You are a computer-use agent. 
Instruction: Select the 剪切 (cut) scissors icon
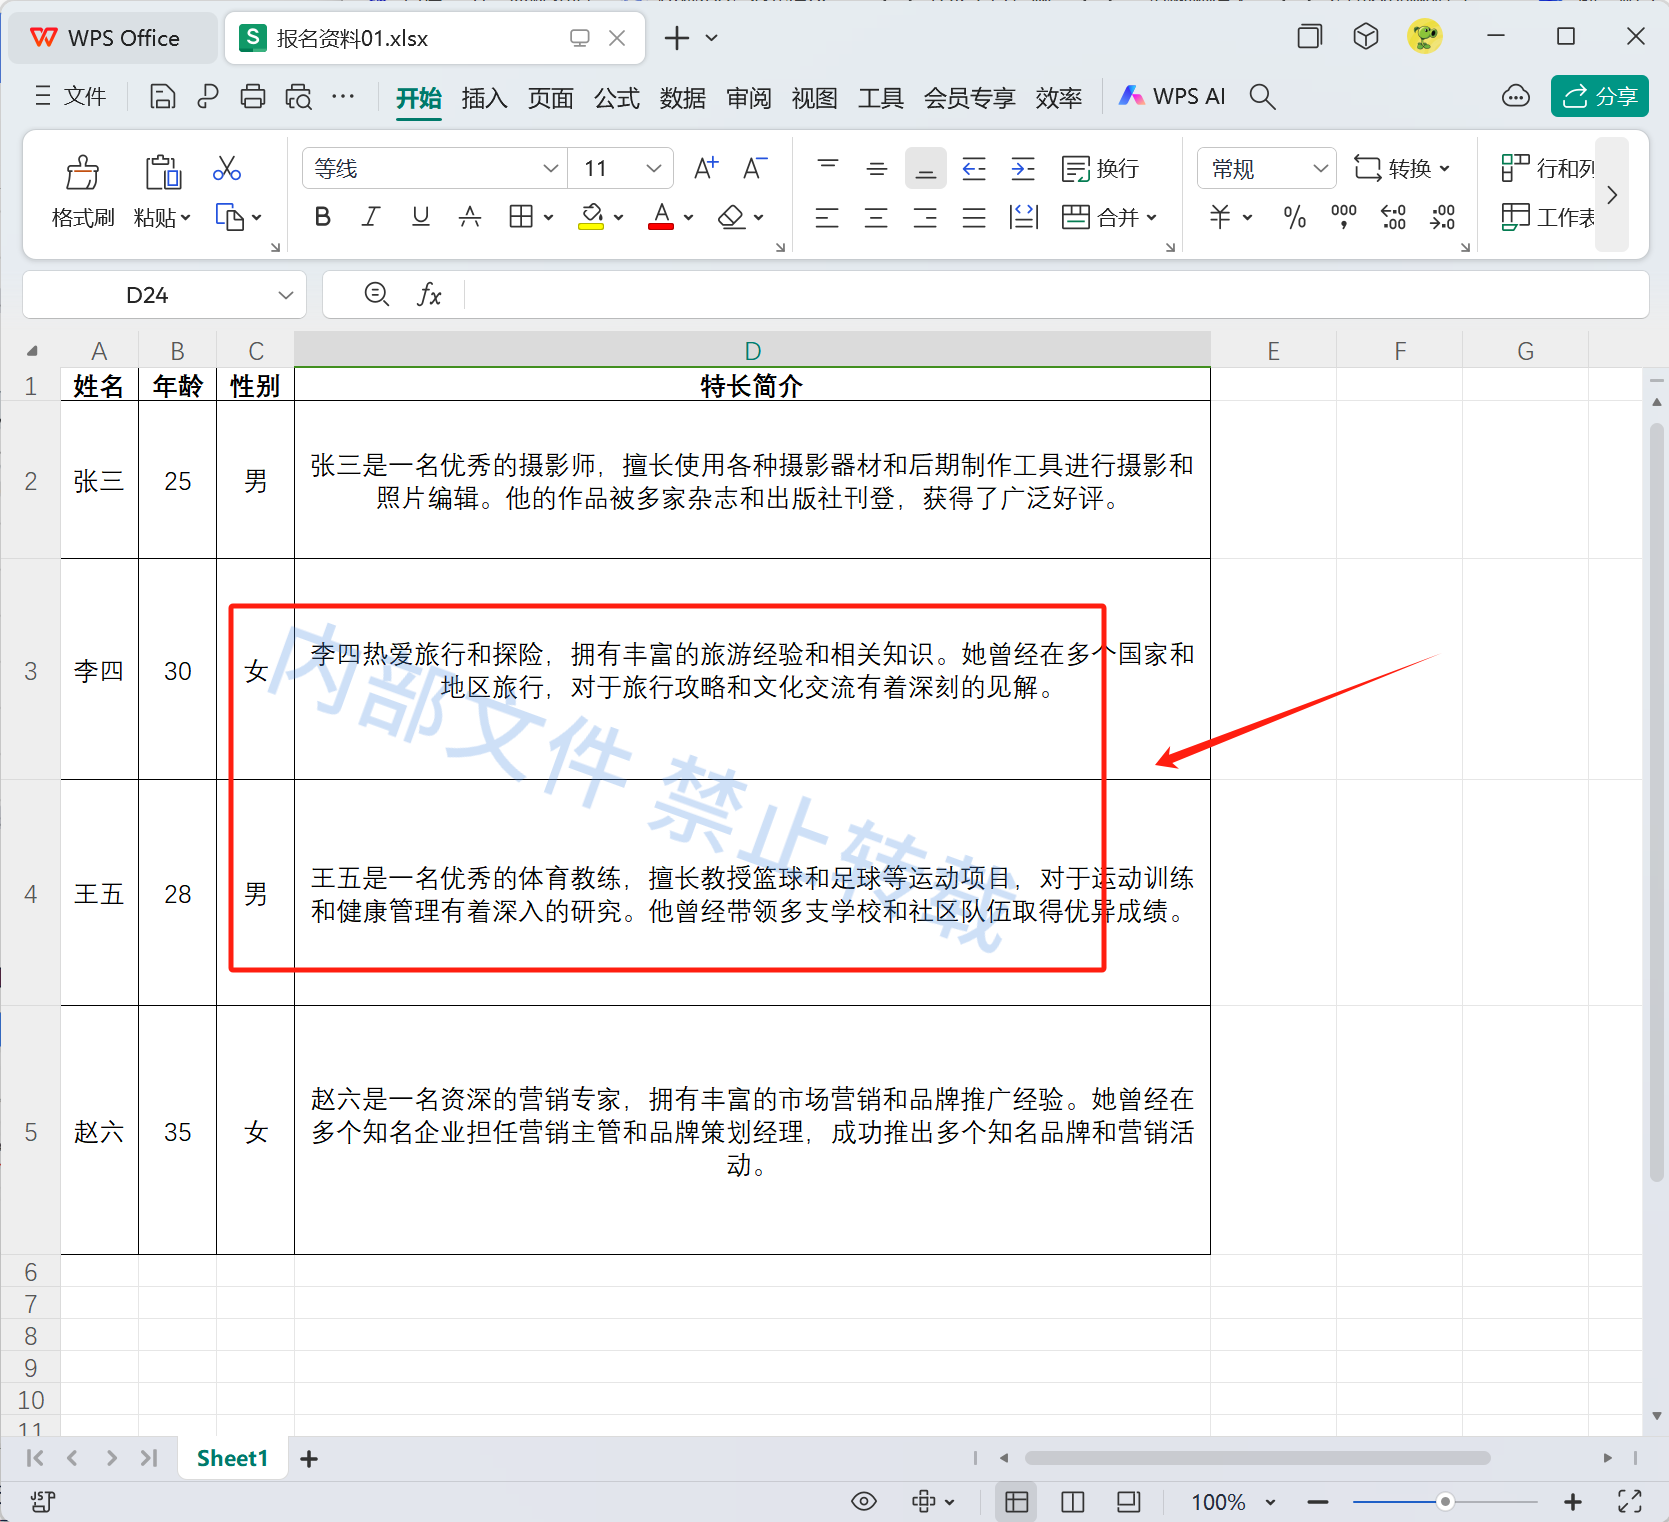click(x=226, y=168)
